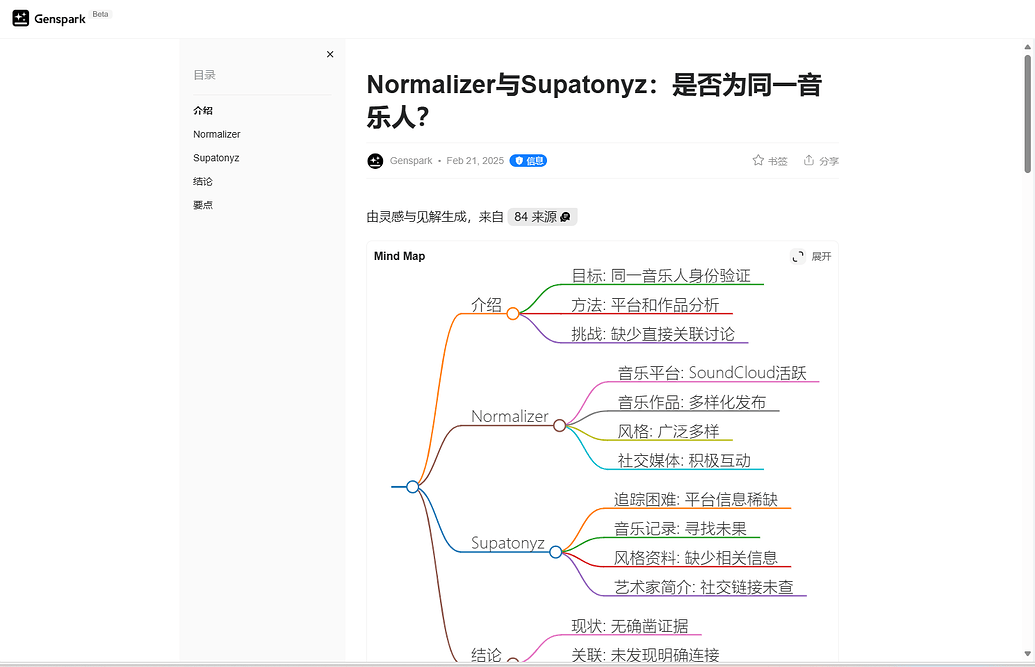Click leaf 音乐记录: 寻找未果
The width and height of the screenshot is (1035, 667).
tap(680, 528)
